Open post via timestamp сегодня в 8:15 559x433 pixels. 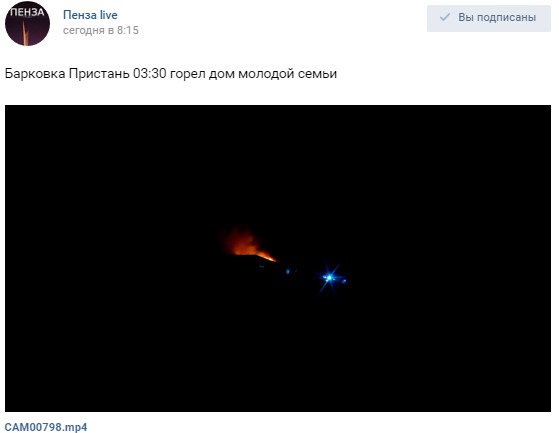(101, 30)
